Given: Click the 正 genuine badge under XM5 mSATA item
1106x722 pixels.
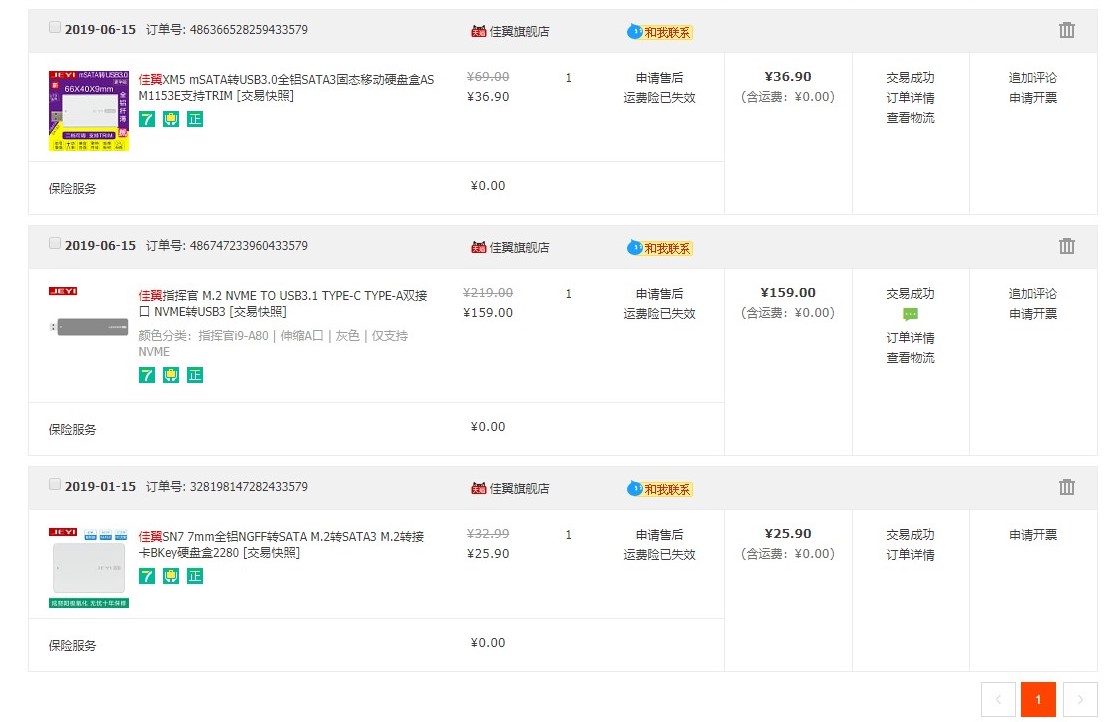Looking at the screenshot, I should pyautogui.click(x=195, y=119).
